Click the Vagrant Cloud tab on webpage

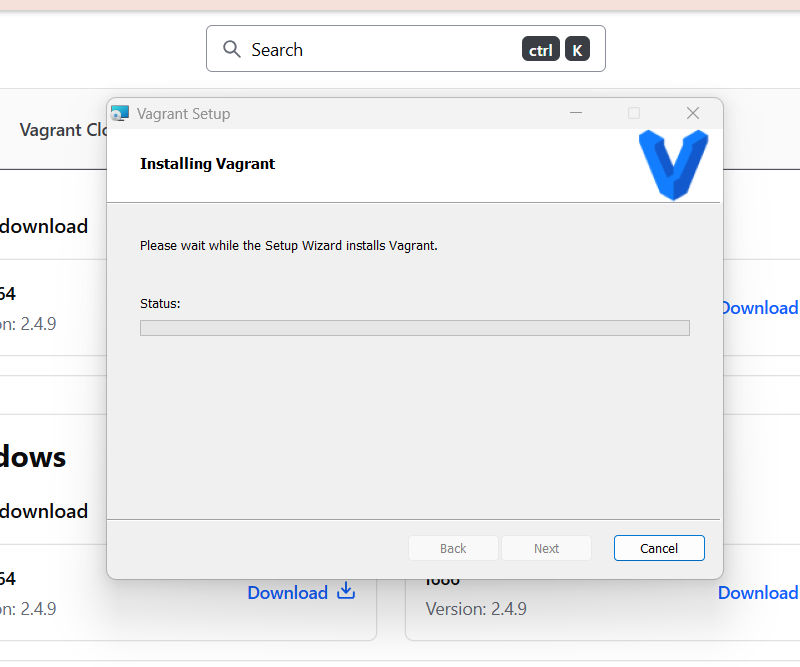(63, 130)
